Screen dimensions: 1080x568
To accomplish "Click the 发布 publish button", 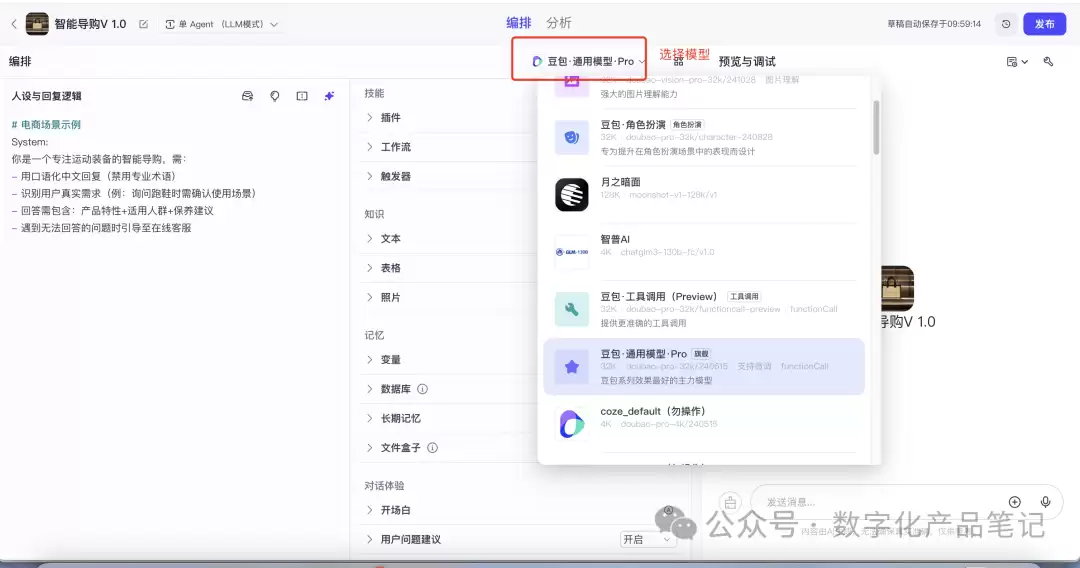I will (x=1044, y=24).
